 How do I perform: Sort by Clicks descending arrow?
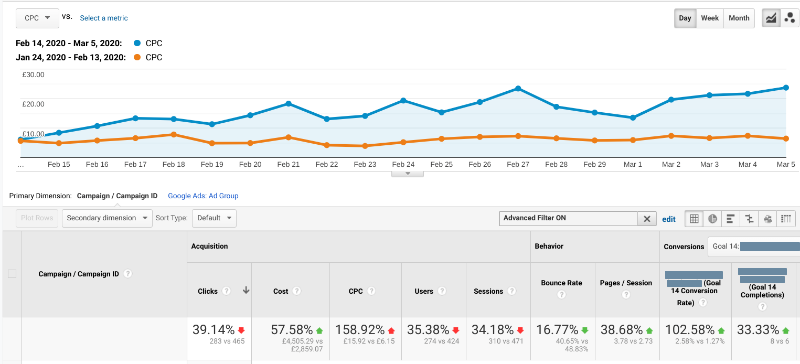point(245,290)
